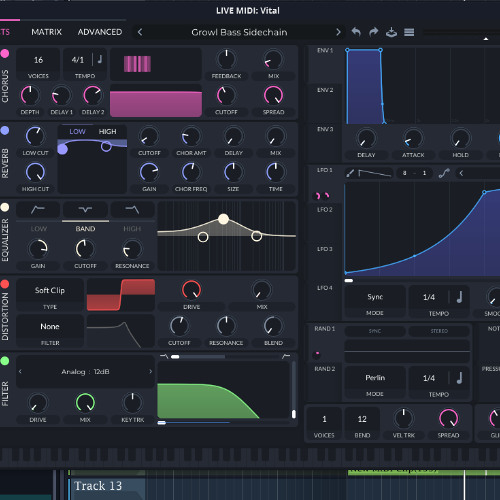This screenshot has width=500, height=500.
Task: Select the EQ low shelf shape icon
Action: coord(38,210)
